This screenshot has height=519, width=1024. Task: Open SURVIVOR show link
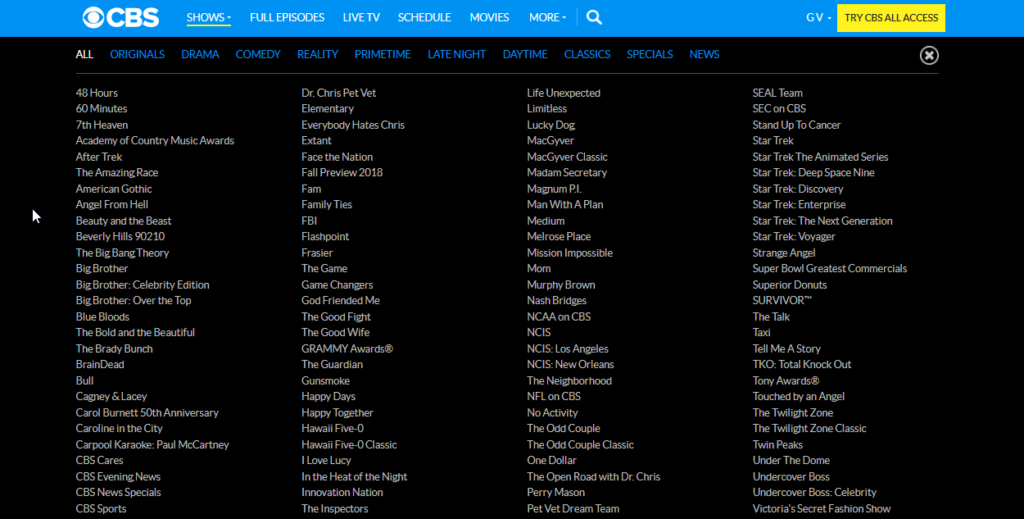pyautogui.click(x=782, y=300)
